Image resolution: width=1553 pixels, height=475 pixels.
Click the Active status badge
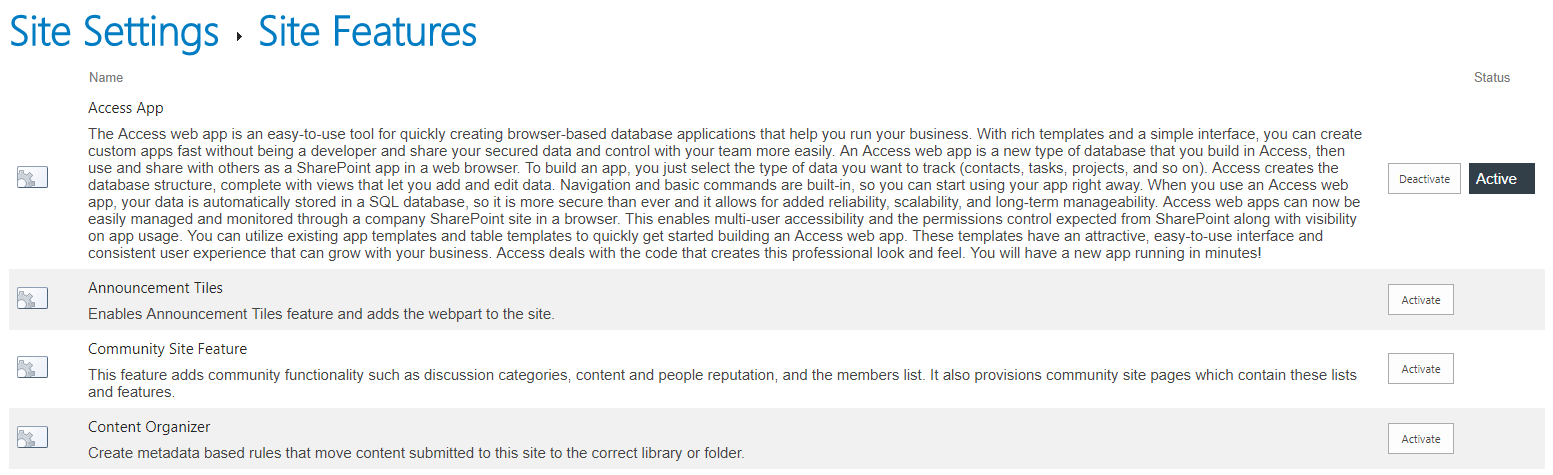[x=1501, y=179]
